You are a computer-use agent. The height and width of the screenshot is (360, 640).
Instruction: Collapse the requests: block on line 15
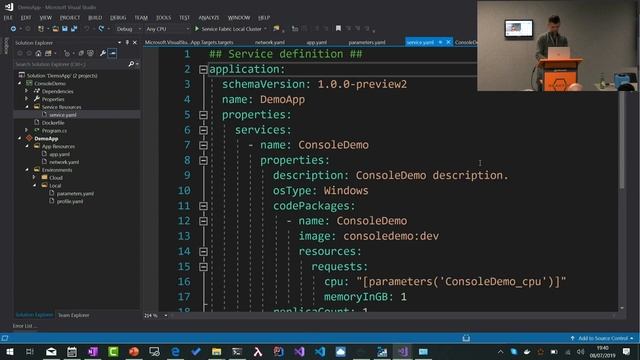[x=203, y=267]
